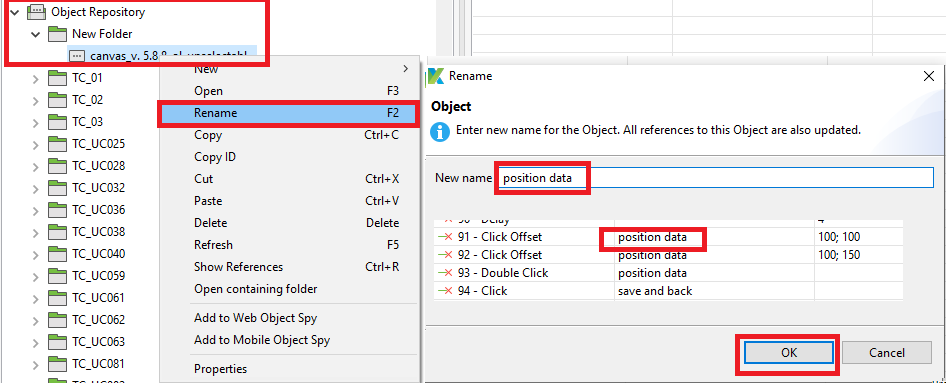Expand the TC_01 folder
This screenshot has width=946, height=383.
pyautogui.click(x=36, y=78)
